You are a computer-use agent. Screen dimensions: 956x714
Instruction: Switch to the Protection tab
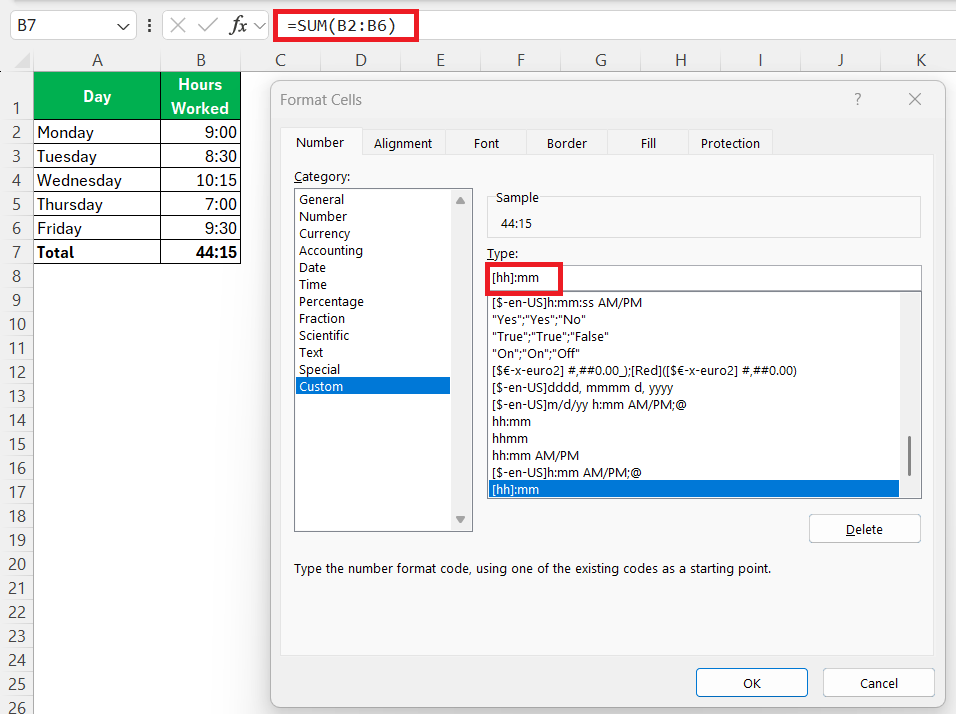730,143
